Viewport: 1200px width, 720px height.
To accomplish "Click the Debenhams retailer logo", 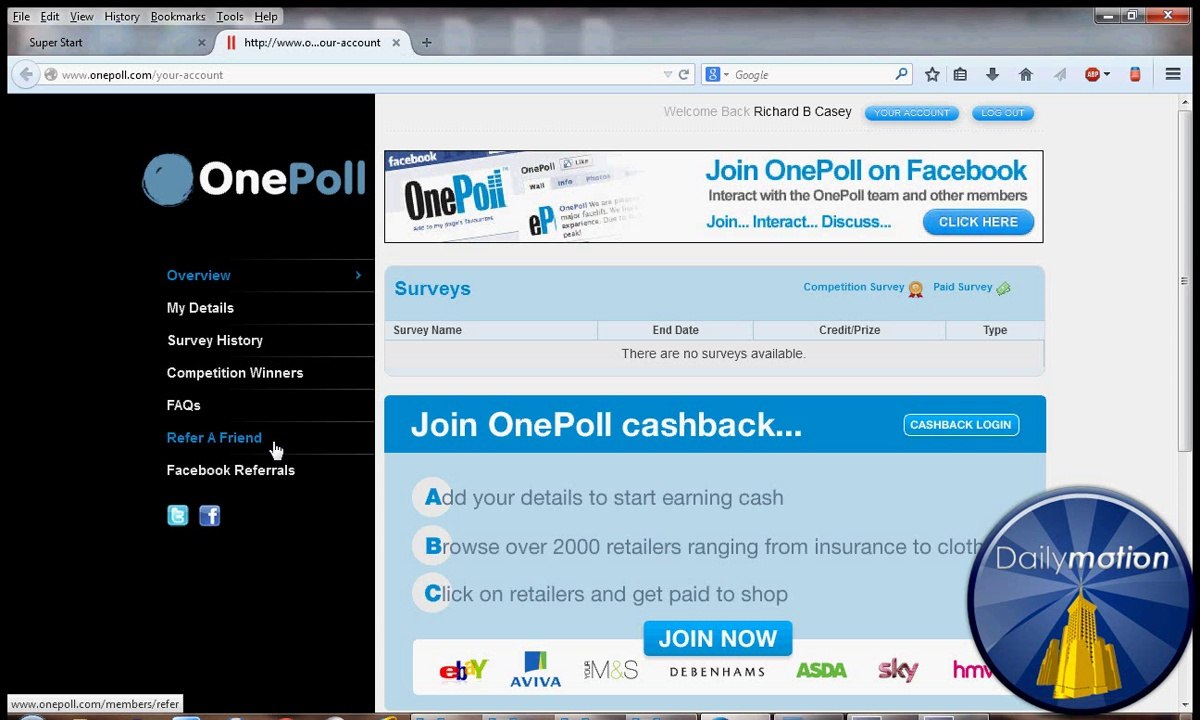I will pyautogui.click(x=717, y=672).
